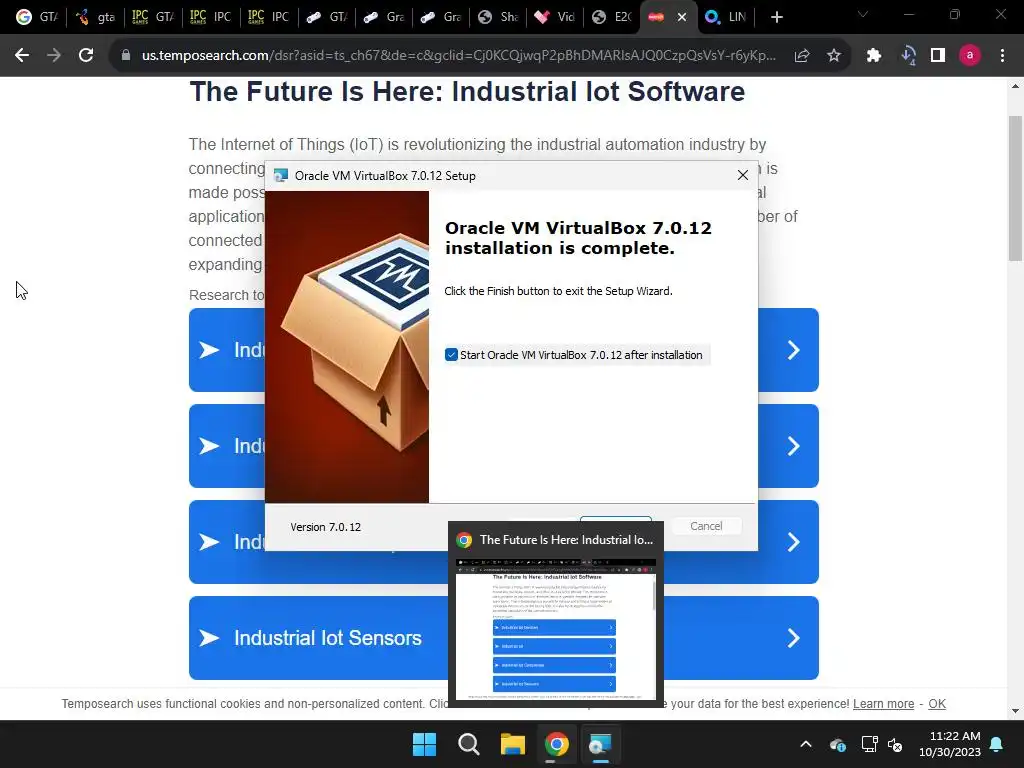
Task: Switch to the 'gta' tab
Action: (x=95, y=17)
